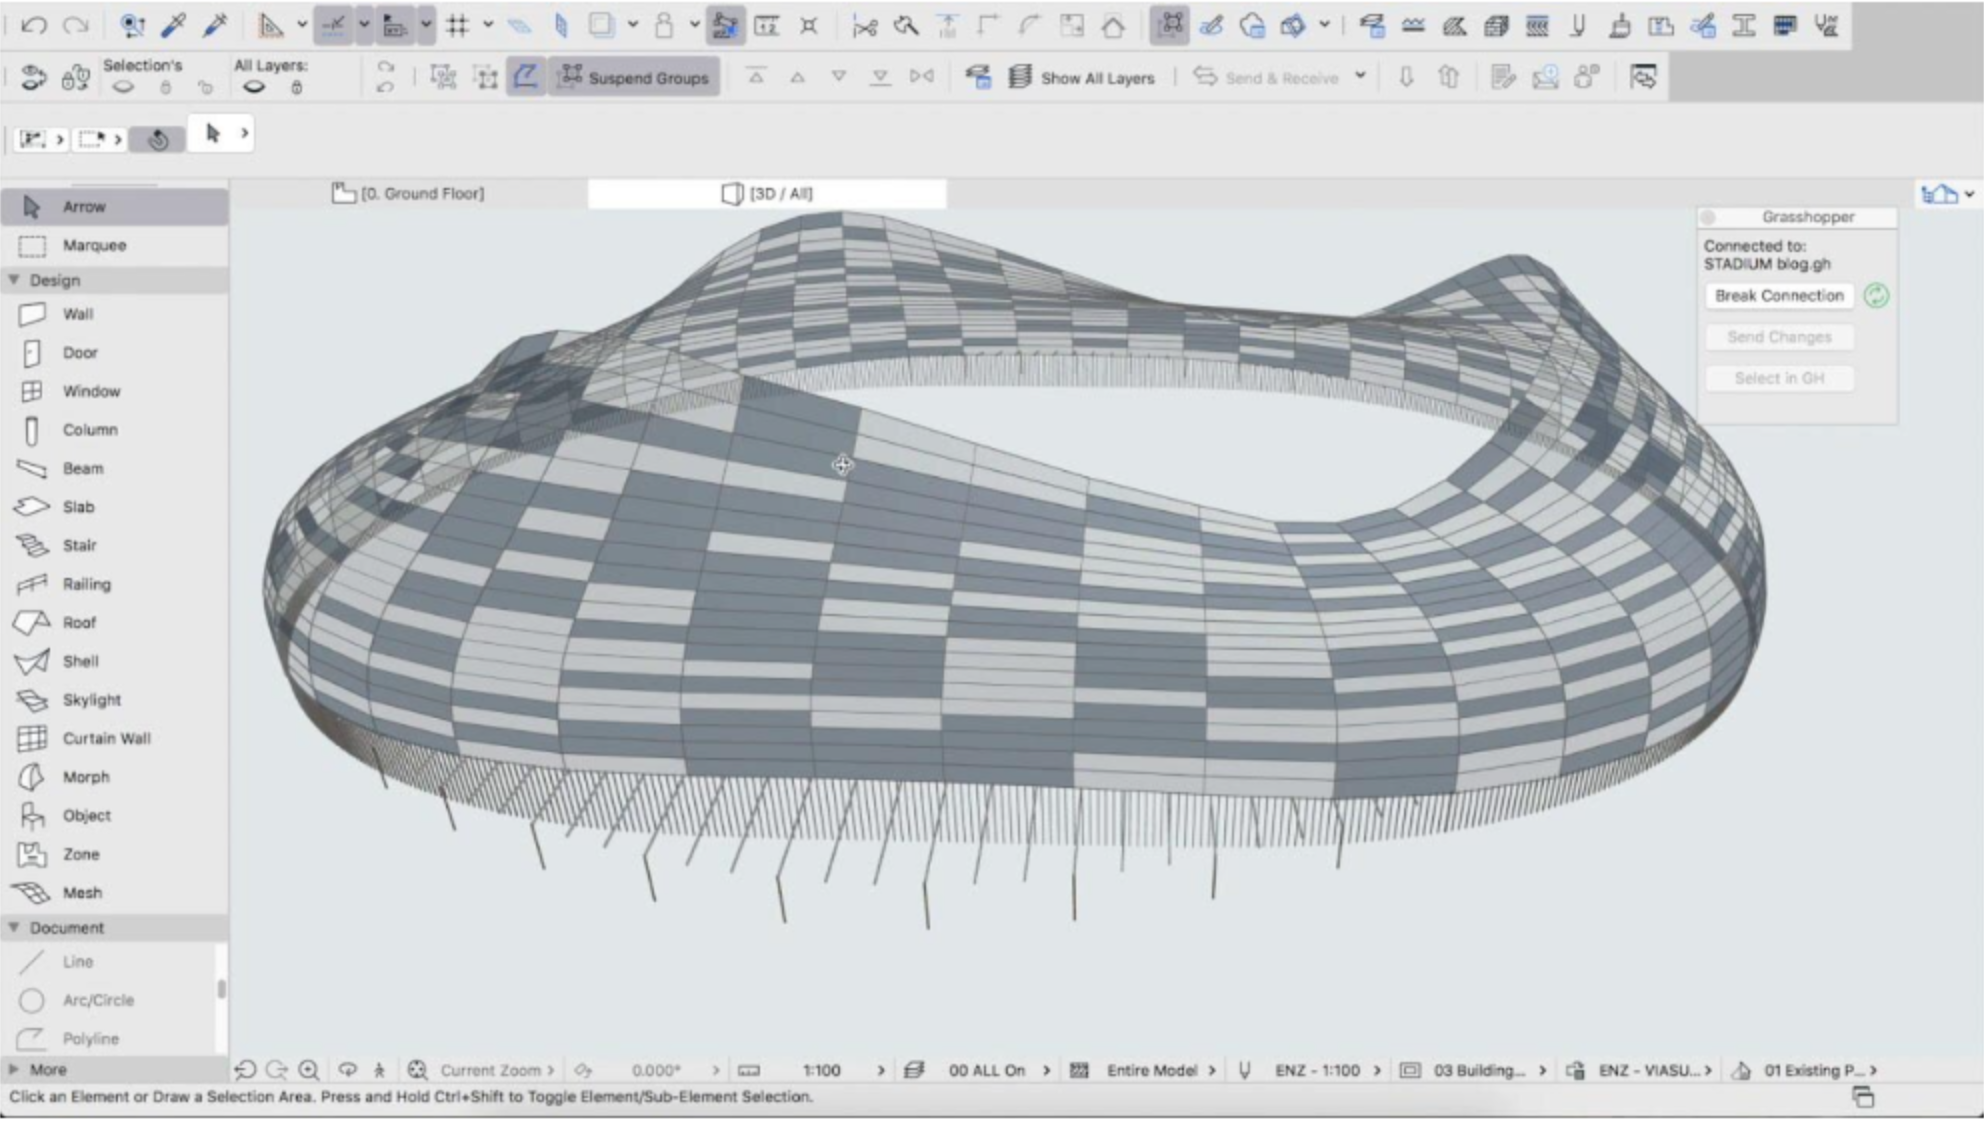
Task: Click the toolbox vertical scrollbar
Action: point(221,989)
